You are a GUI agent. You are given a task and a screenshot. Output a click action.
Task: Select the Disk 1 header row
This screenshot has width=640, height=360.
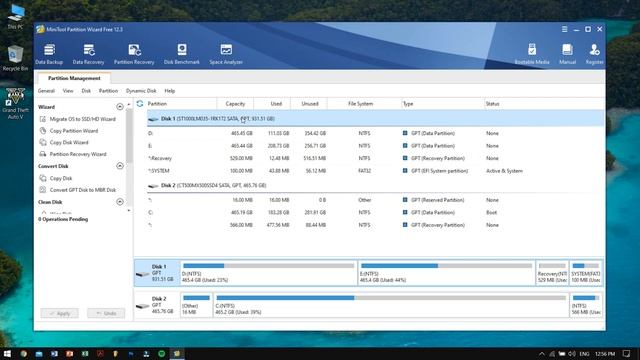[x=376, y=119]
